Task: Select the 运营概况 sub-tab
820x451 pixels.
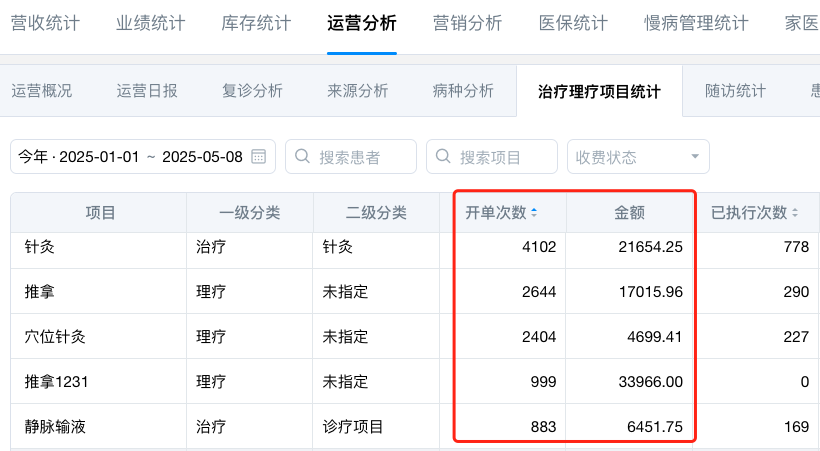Action: pos(42,91)
